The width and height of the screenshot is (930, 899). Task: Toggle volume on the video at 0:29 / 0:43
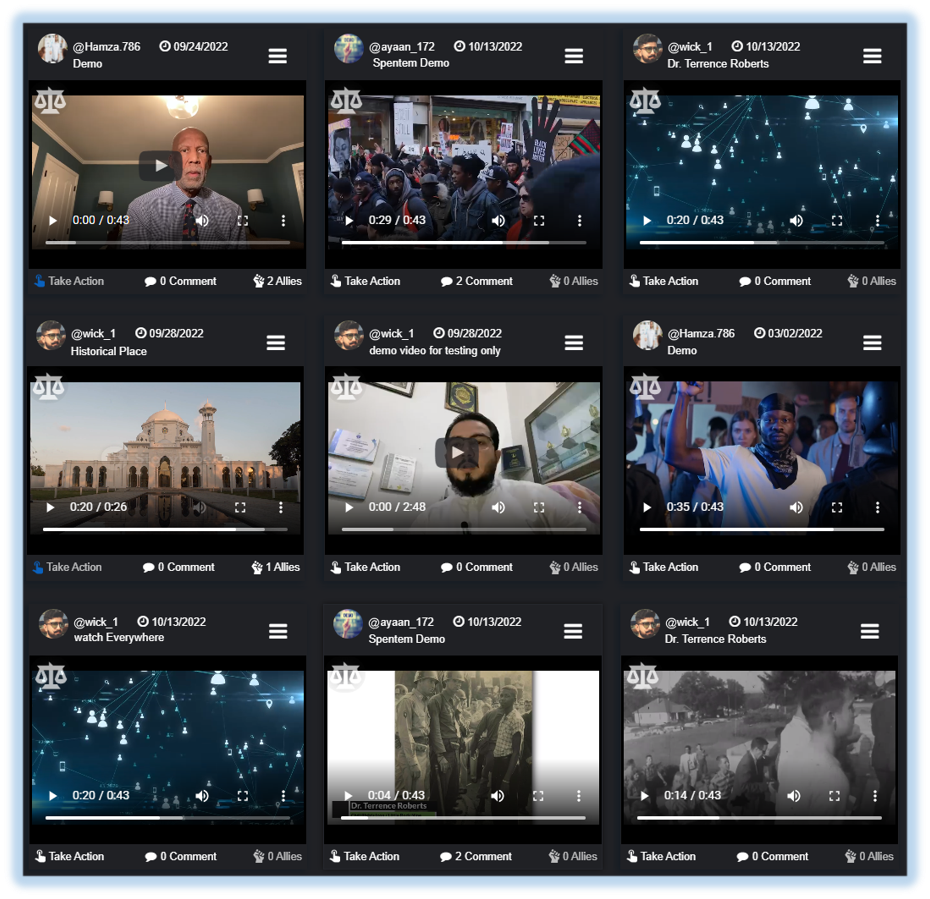tap(498, 220)
